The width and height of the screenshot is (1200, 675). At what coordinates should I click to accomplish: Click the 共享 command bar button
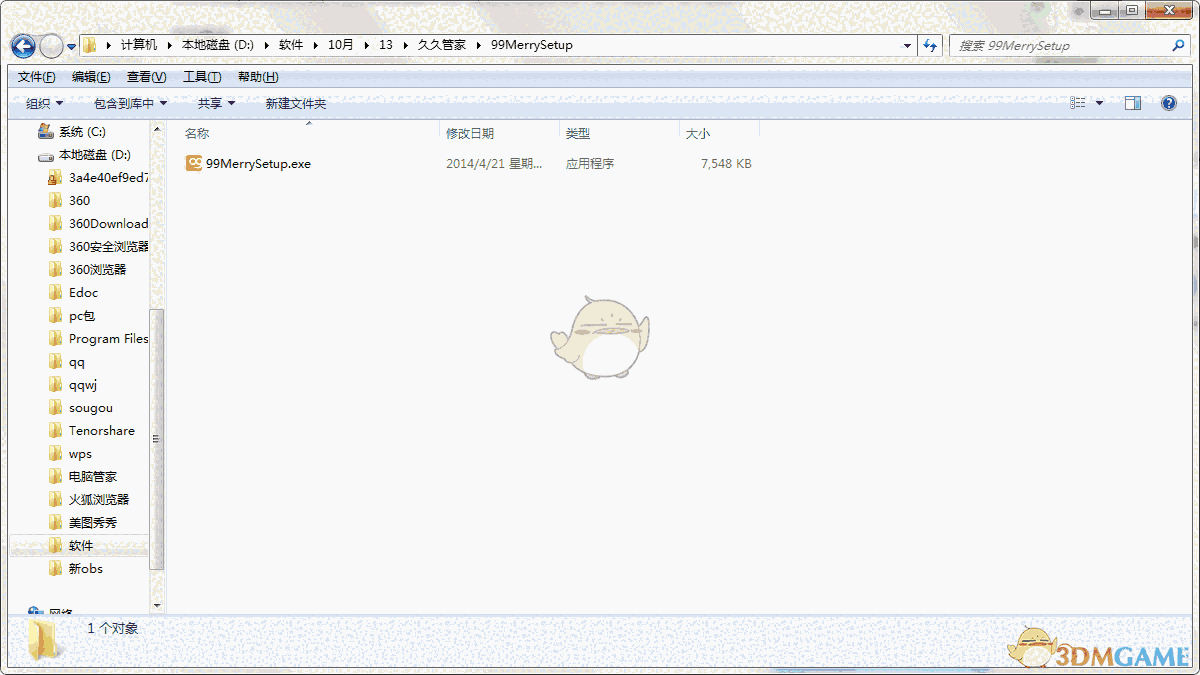point(213,102)
